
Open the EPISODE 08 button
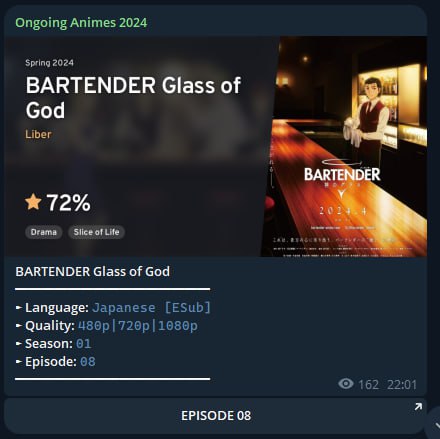(216, 416)
